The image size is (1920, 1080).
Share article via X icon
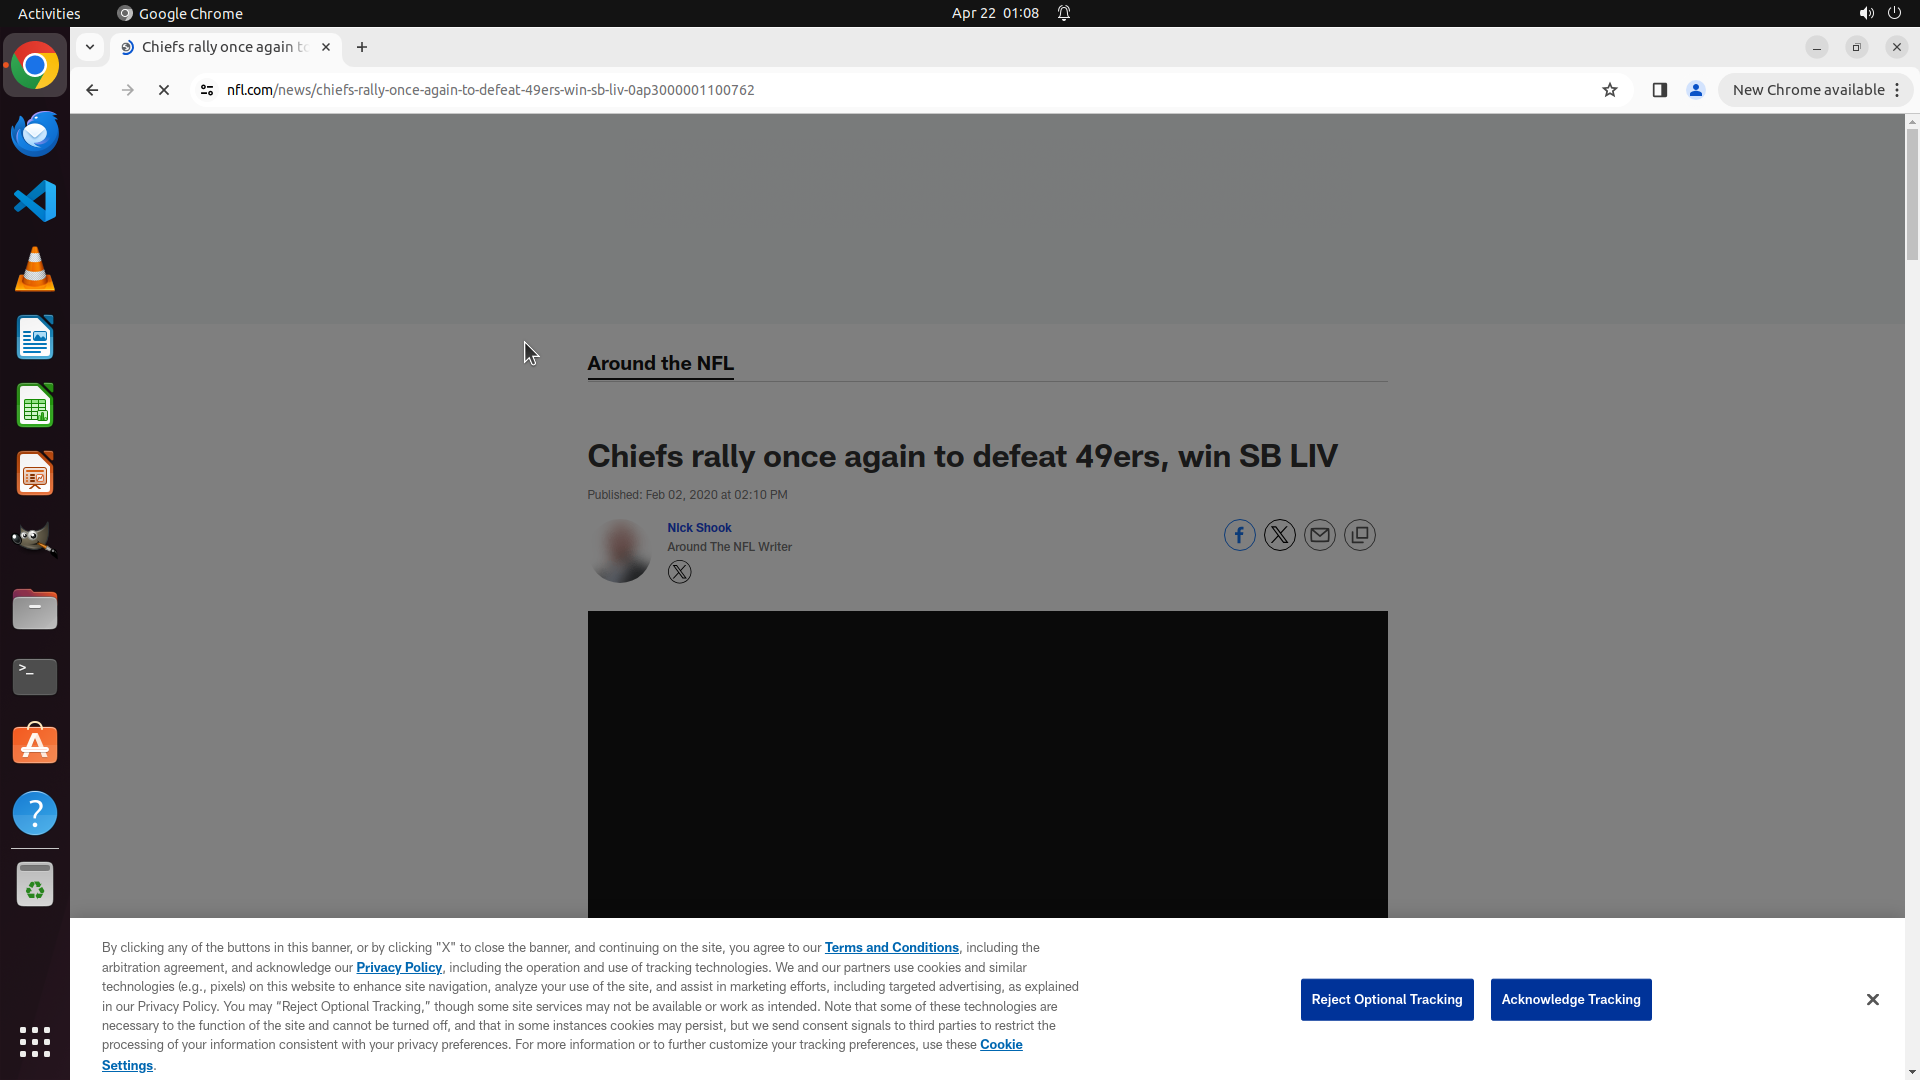tap(1279, 535)
